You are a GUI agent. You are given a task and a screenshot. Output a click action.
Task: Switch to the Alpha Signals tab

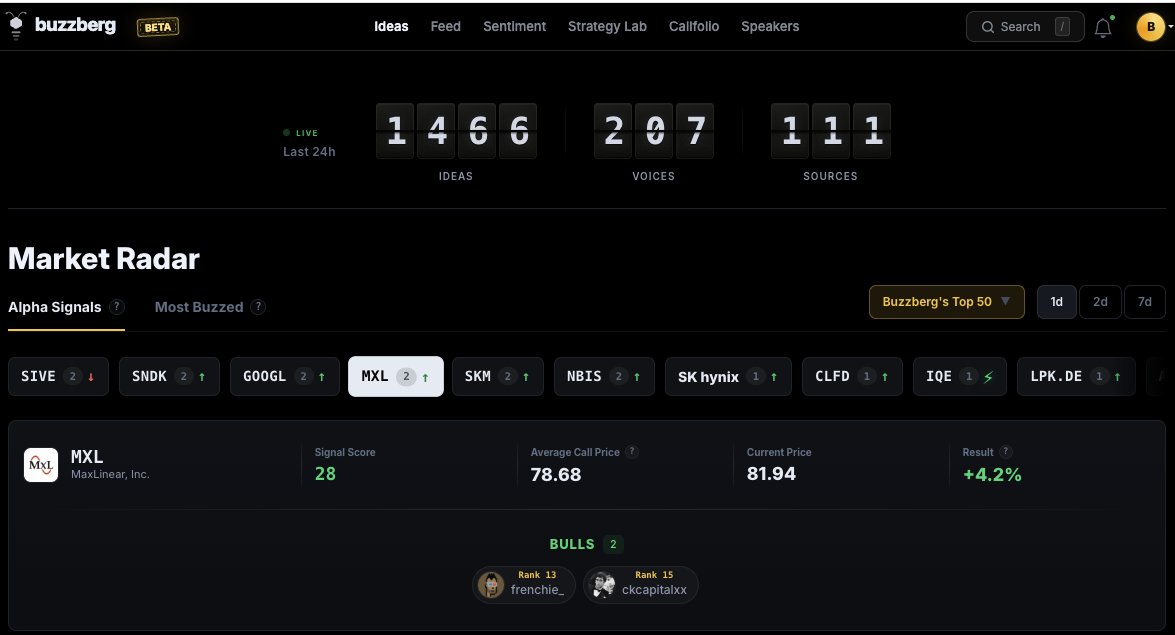coord(55,307)
